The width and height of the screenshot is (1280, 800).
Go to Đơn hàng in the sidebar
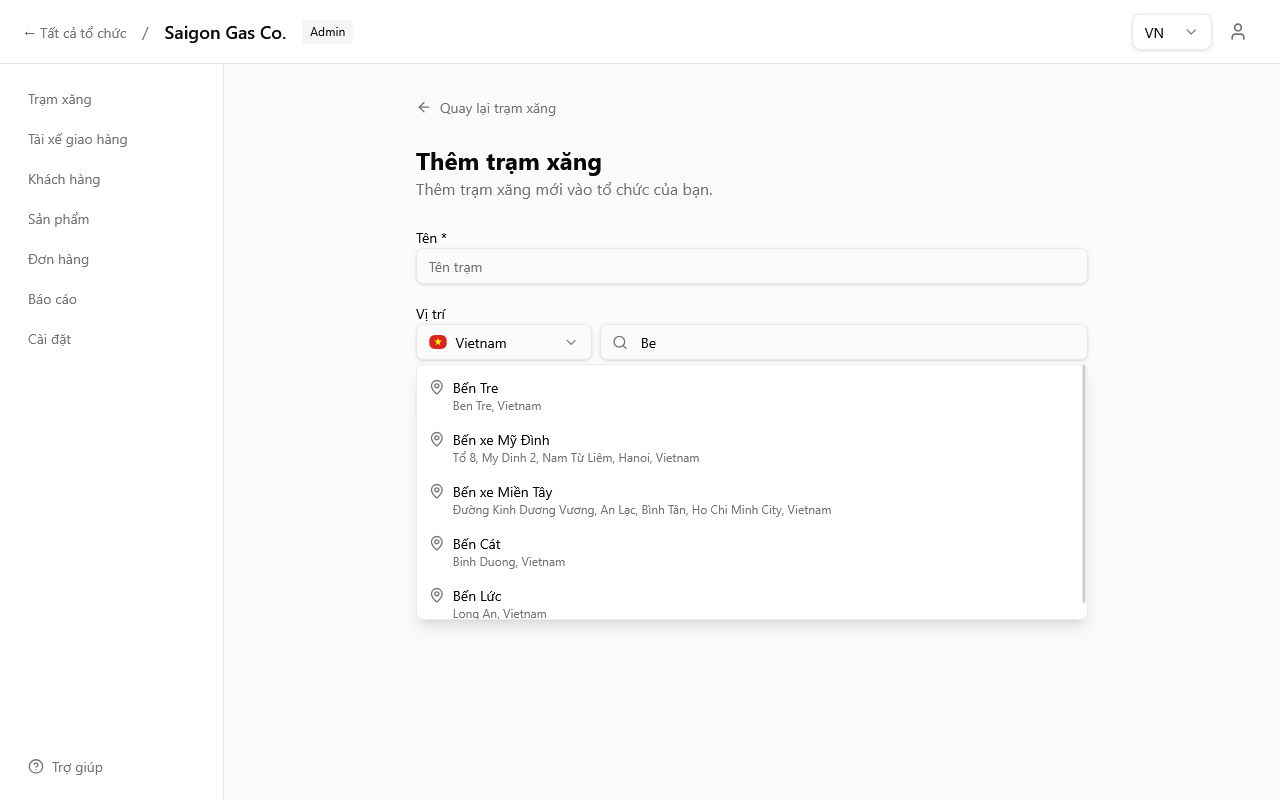tap(59, 259)
